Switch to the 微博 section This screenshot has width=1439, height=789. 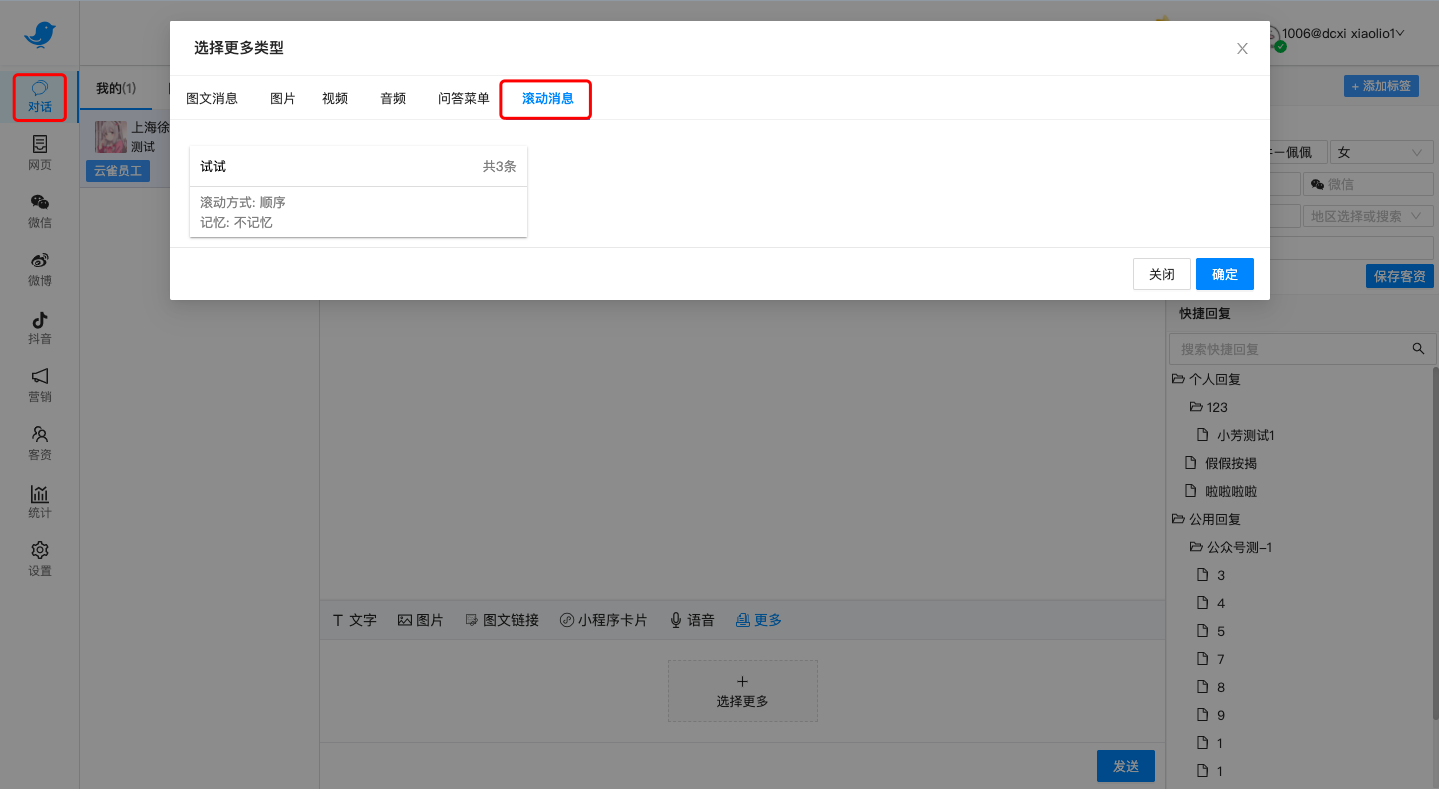pyautogui.click(x=39, y=269)
